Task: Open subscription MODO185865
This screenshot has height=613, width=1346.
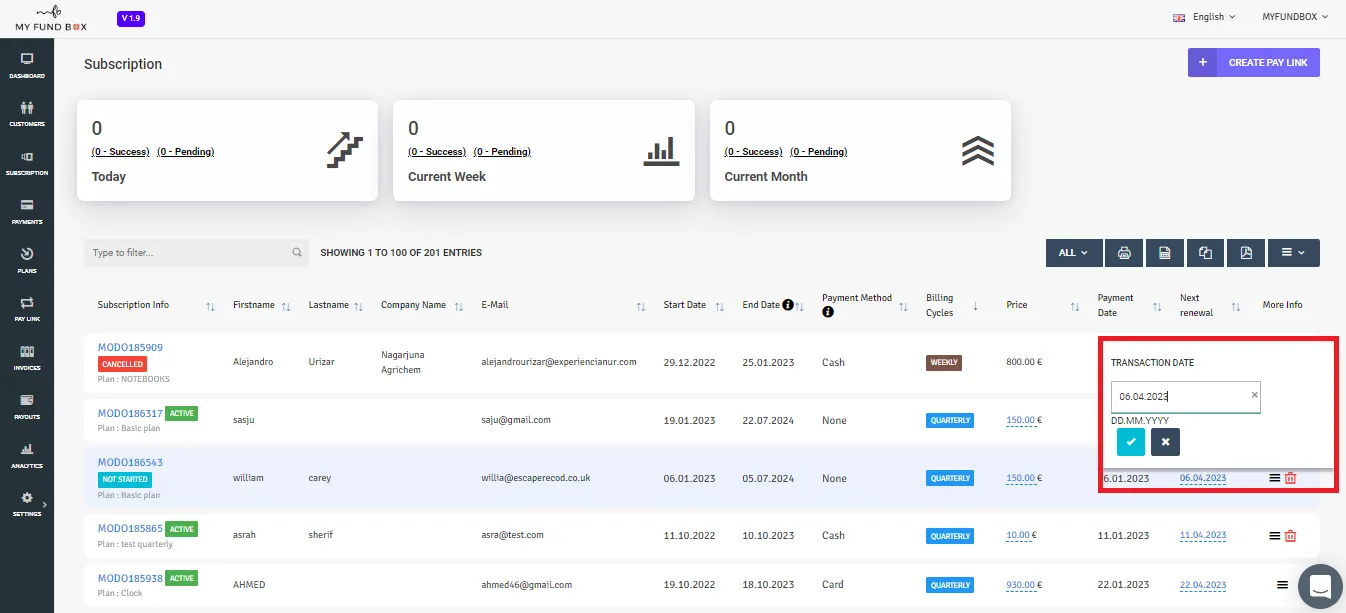Action: coord(130,529)
